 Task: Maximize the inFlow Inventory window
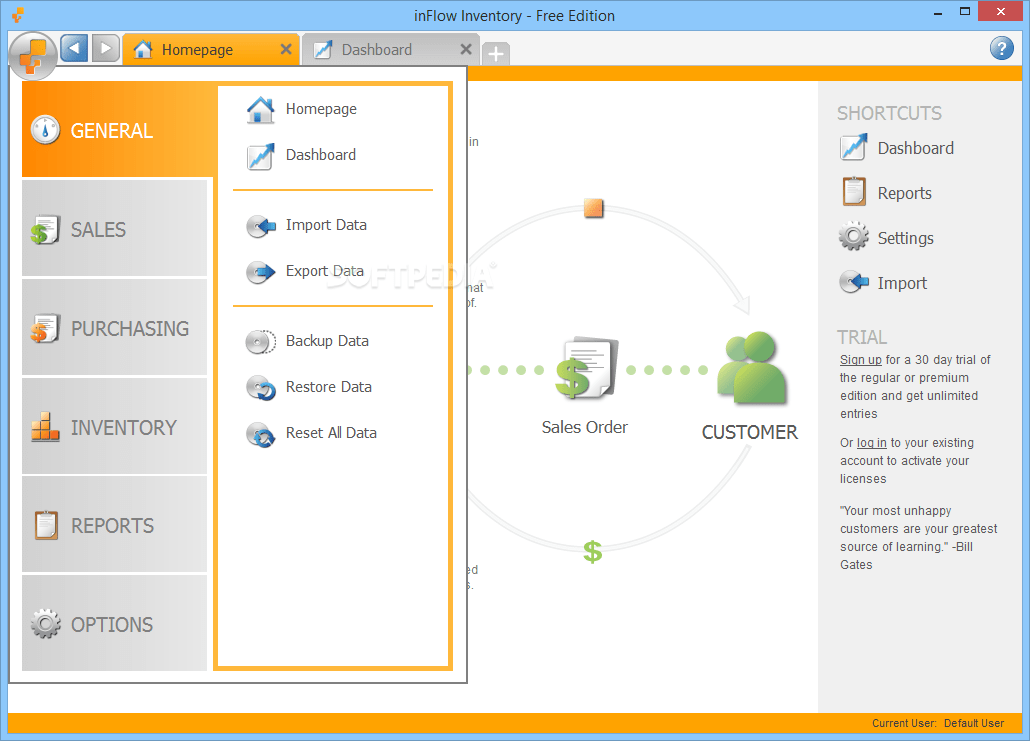pyautogui.click(x=965, y=12)
